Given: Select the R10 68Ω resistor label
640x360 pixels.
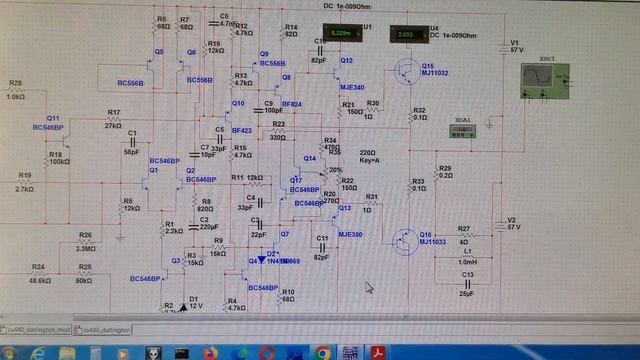Looking at the screenshot, I should click(x=289, y=296).
